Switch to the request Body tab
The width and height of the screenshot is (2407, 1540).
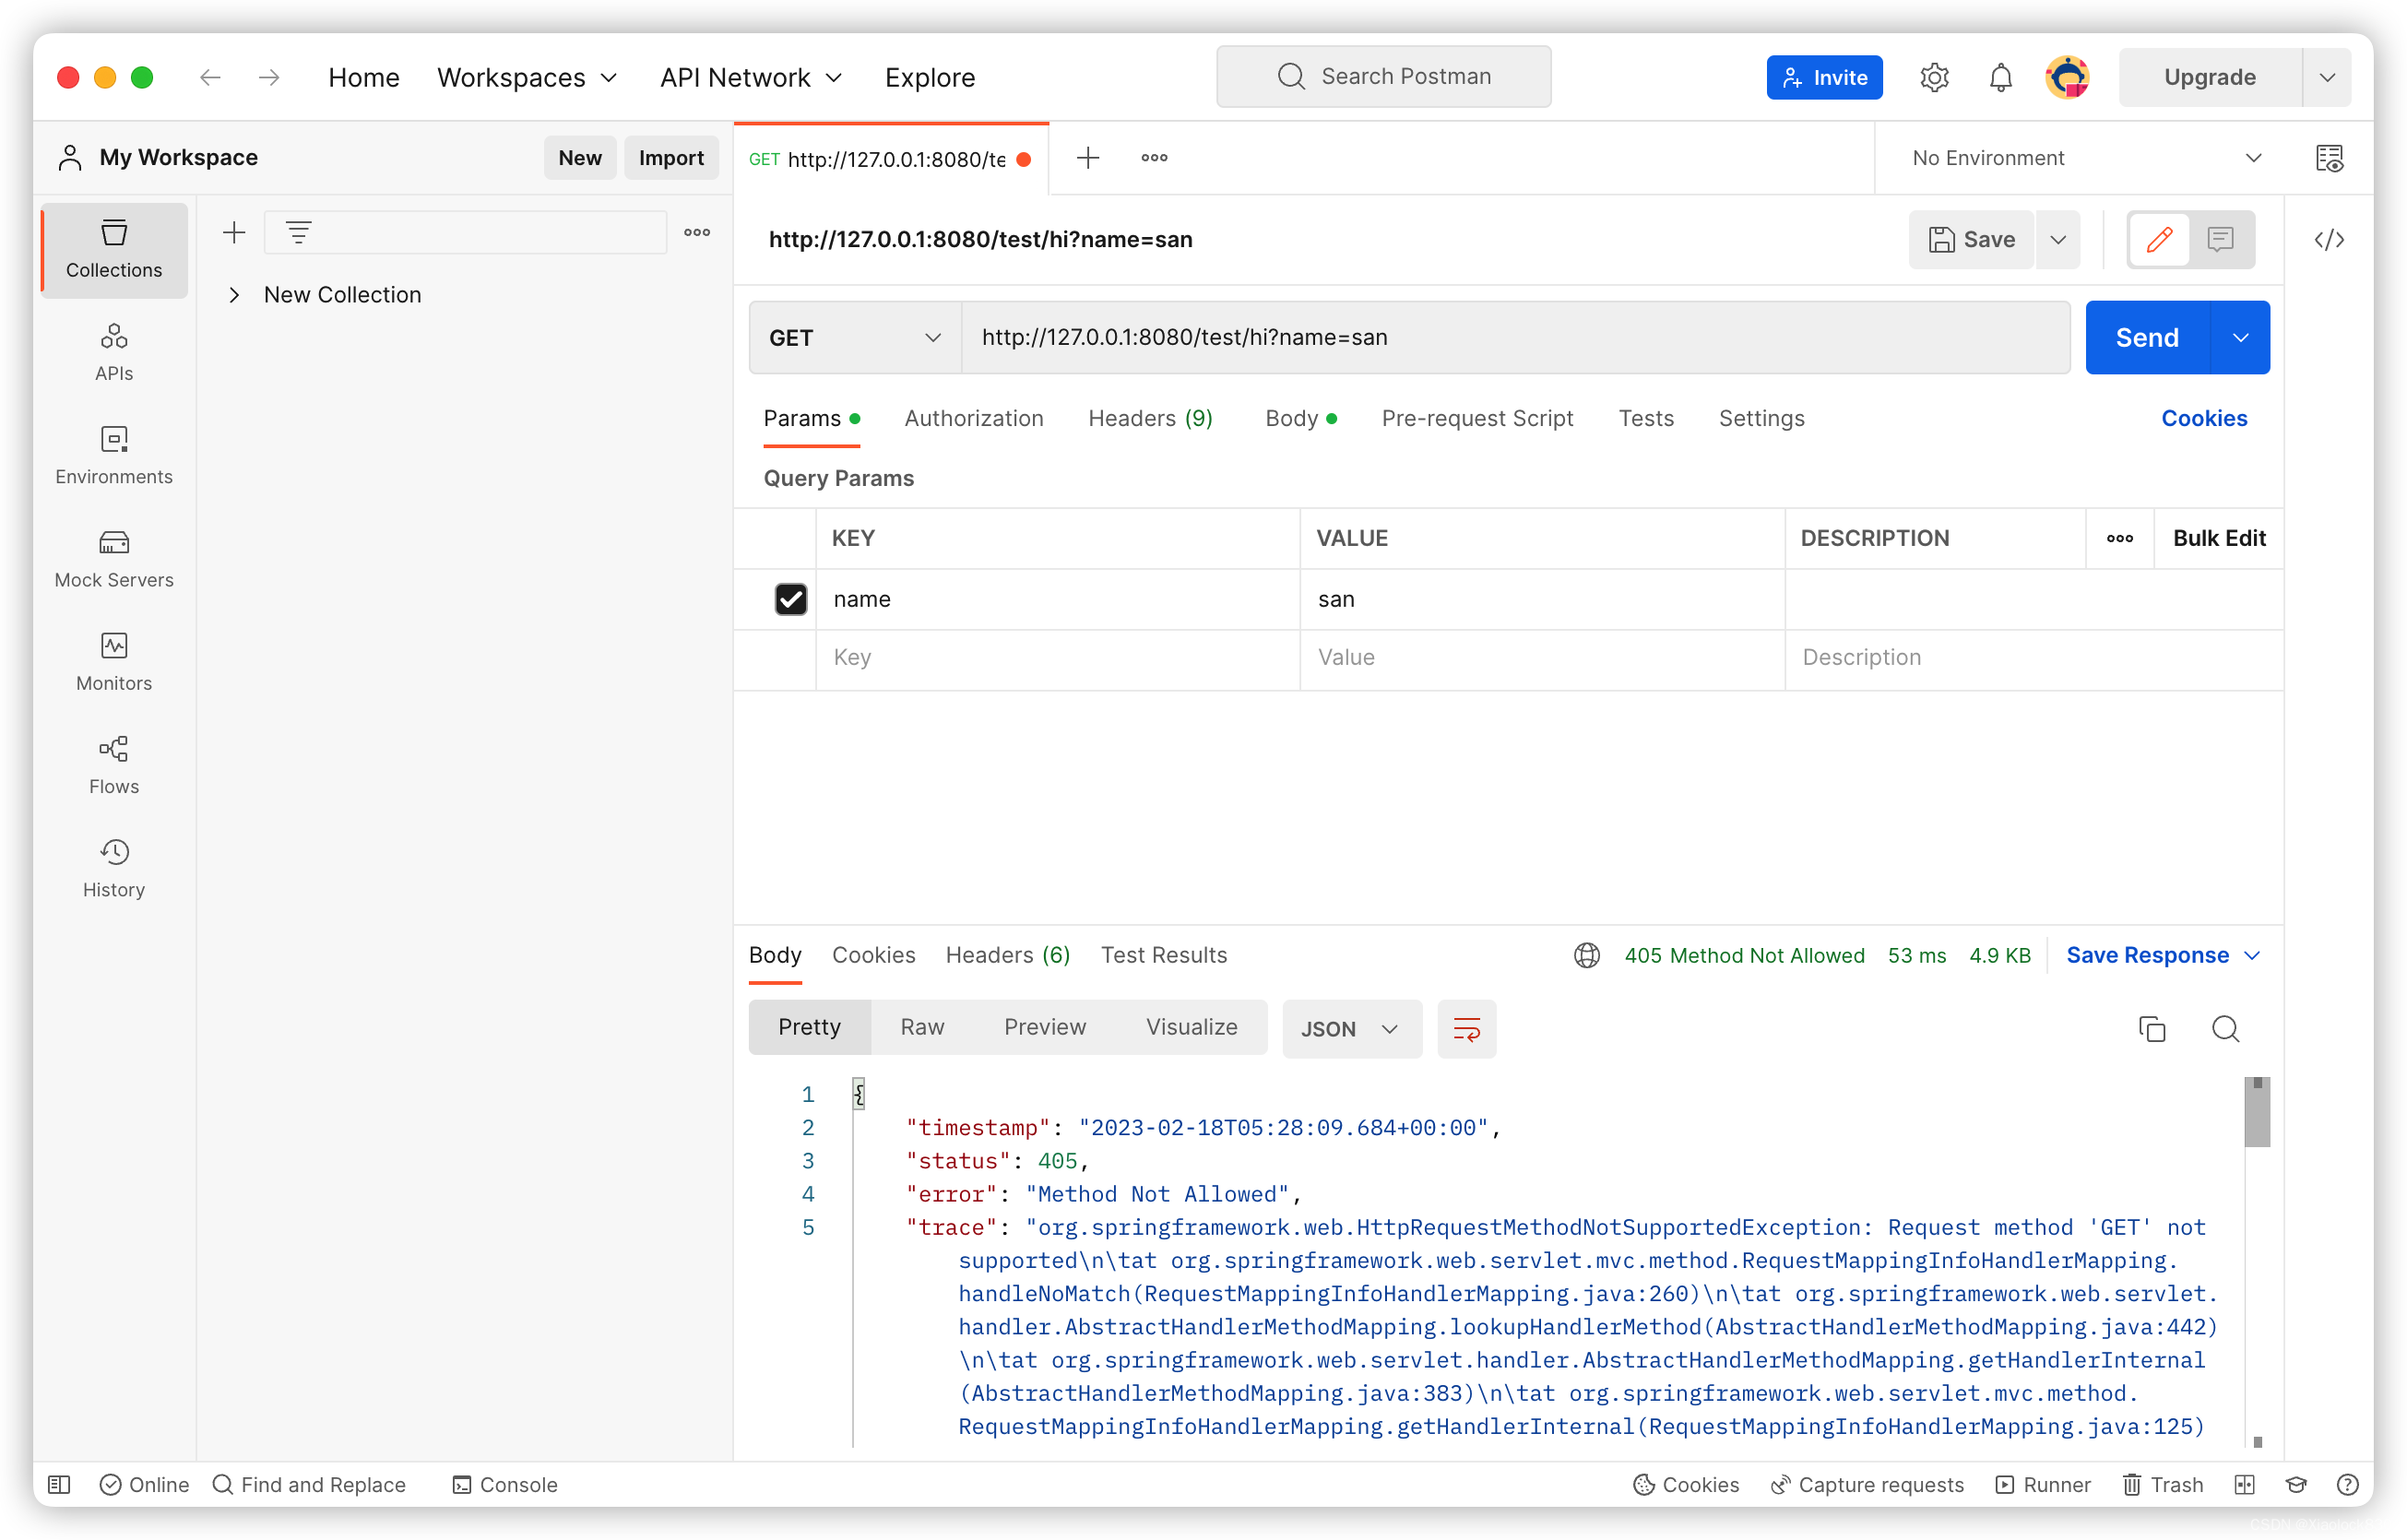tap(1300, 417)
